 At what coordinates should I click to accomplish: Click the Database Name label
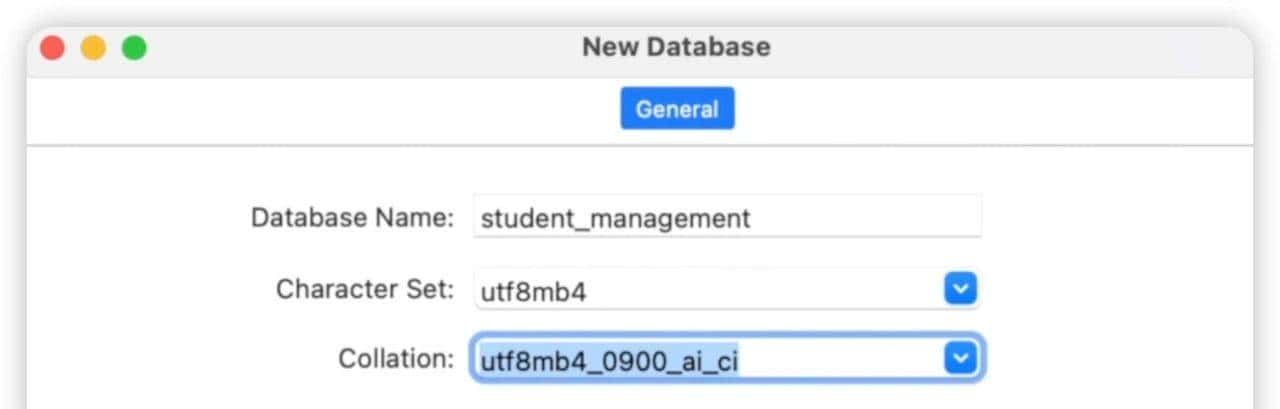click(352, 217)
